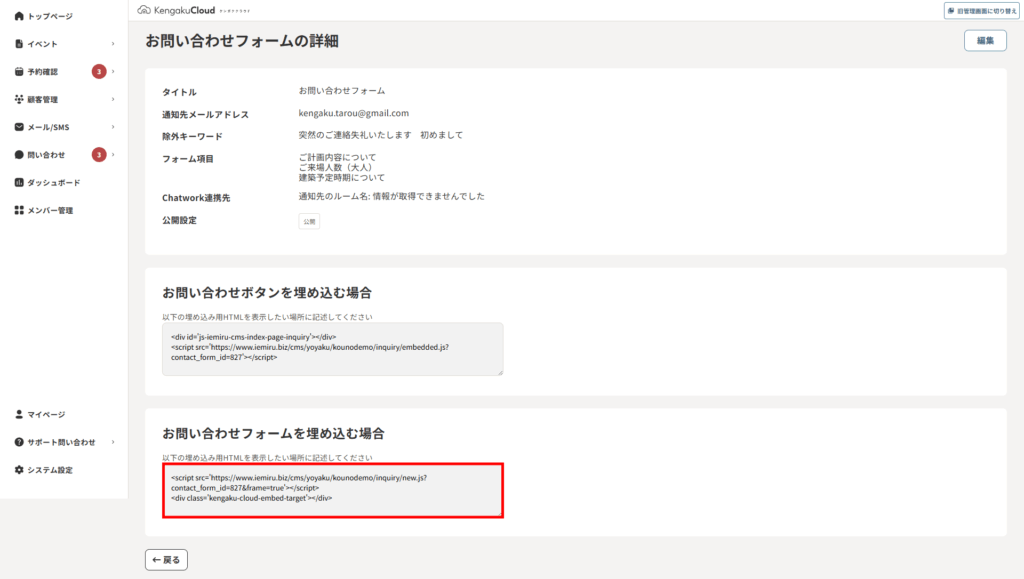
Task: Click the keyword text 突然のご連絡失礼いたします
Action: 355,135
